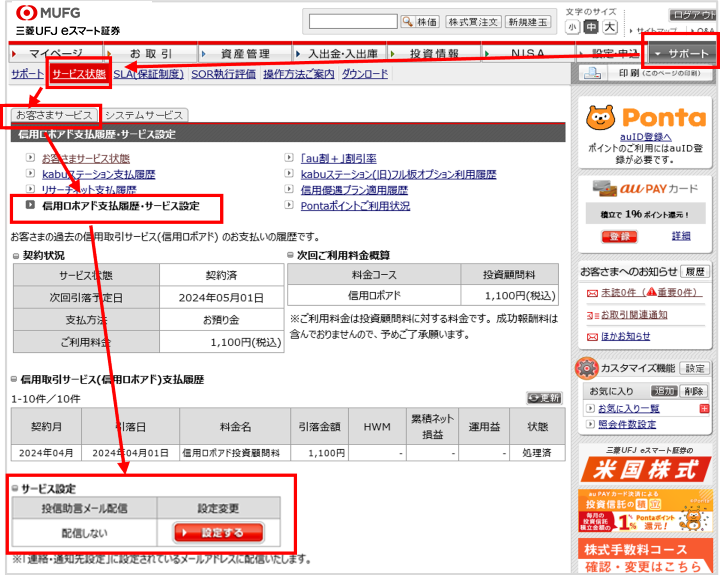Image resolution: width=720 pixels, height=575 pixels.
Task: Open the お取引 menu
Action: coord(151,53)
